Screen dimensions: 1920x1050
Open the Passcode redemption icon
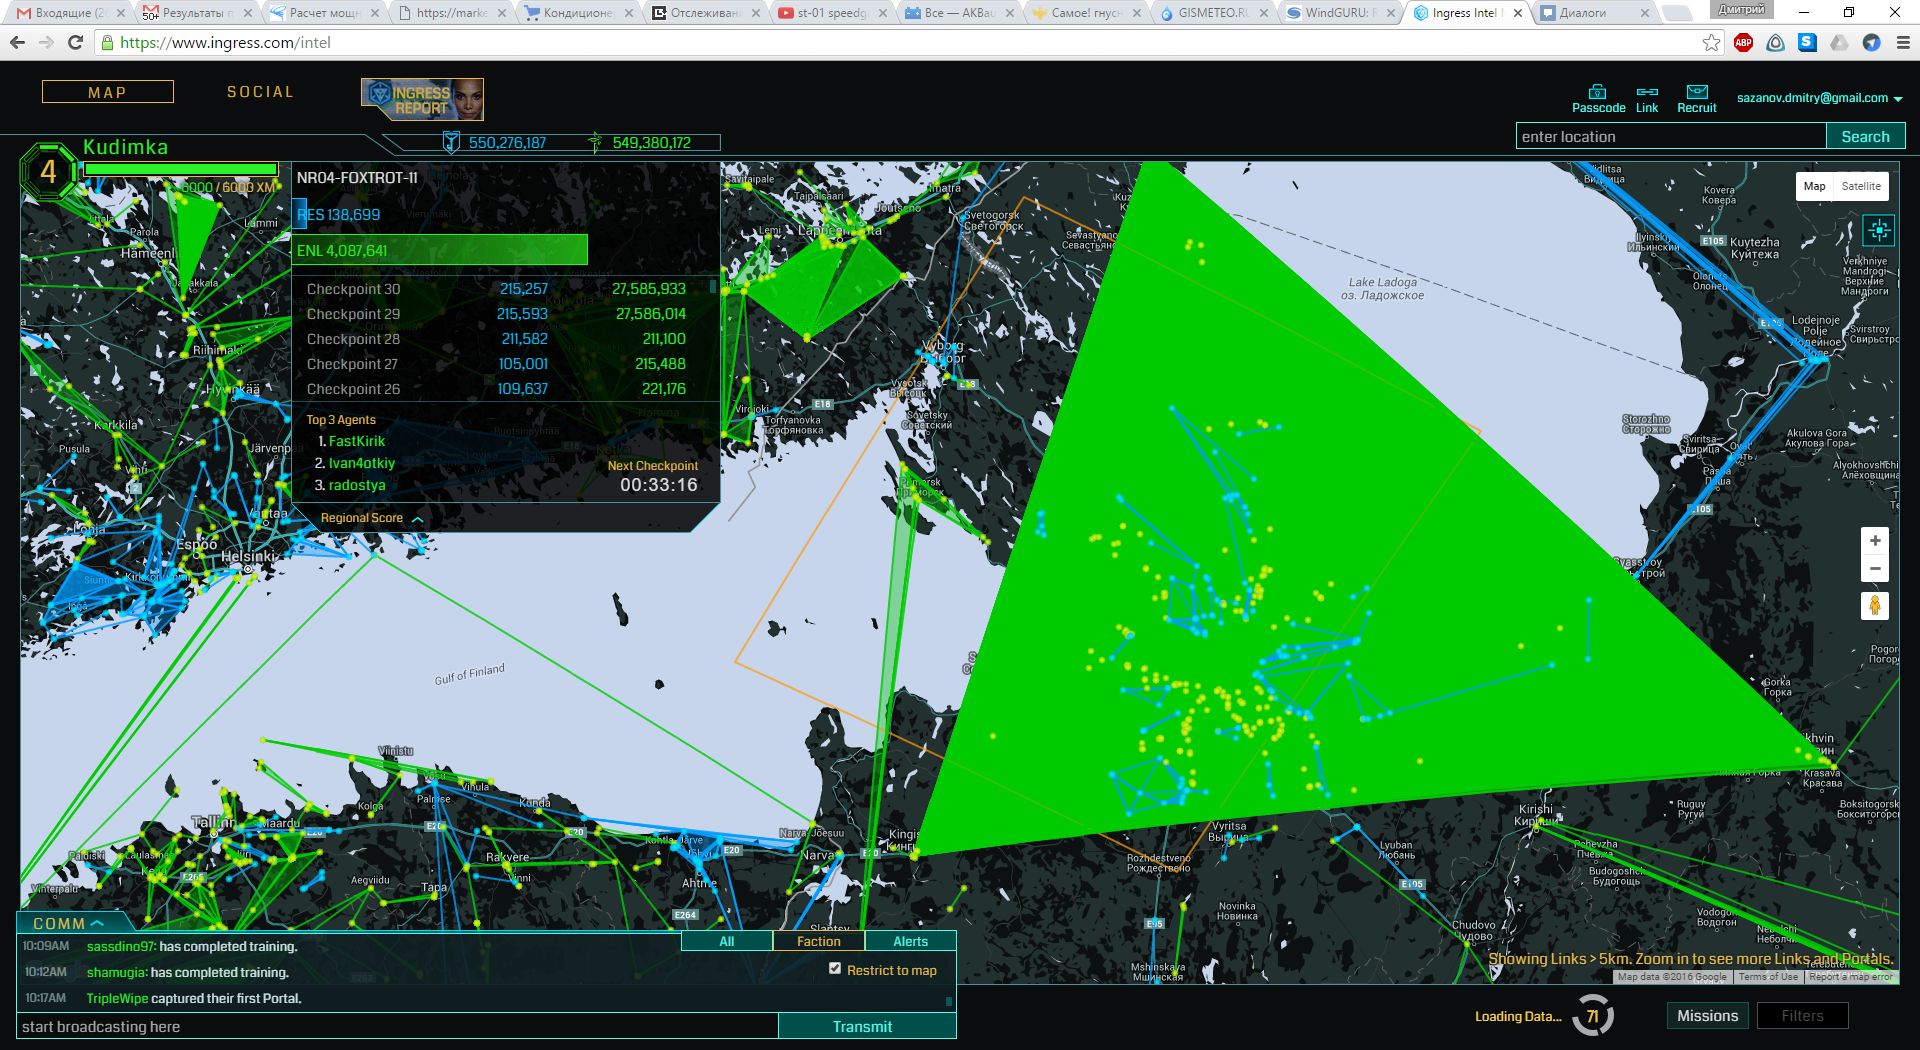(x=1597, y=91)
